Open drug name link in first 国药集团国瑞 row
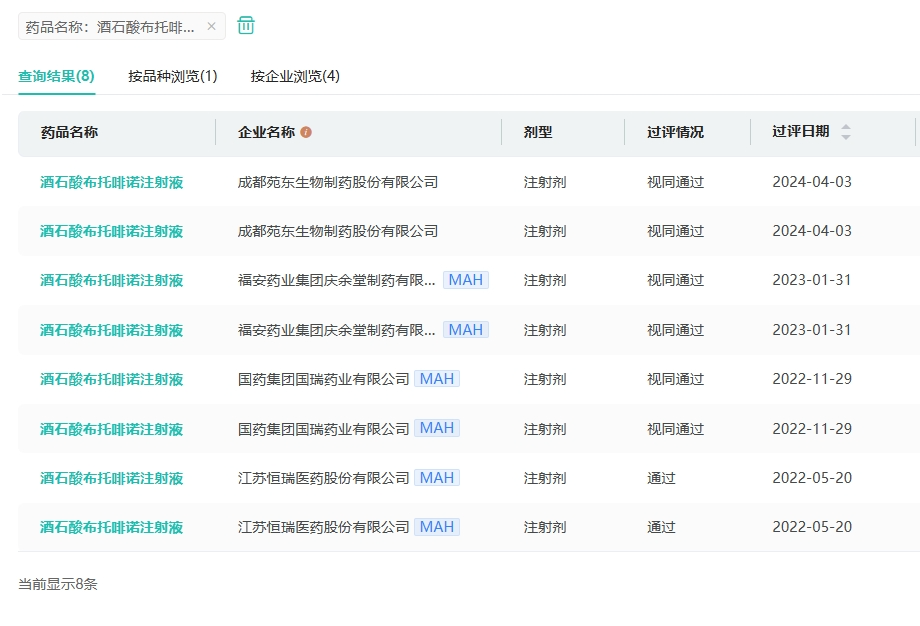The height and width of the screenshot is (626, 920). pyautogui.click(x=111, y=379)
